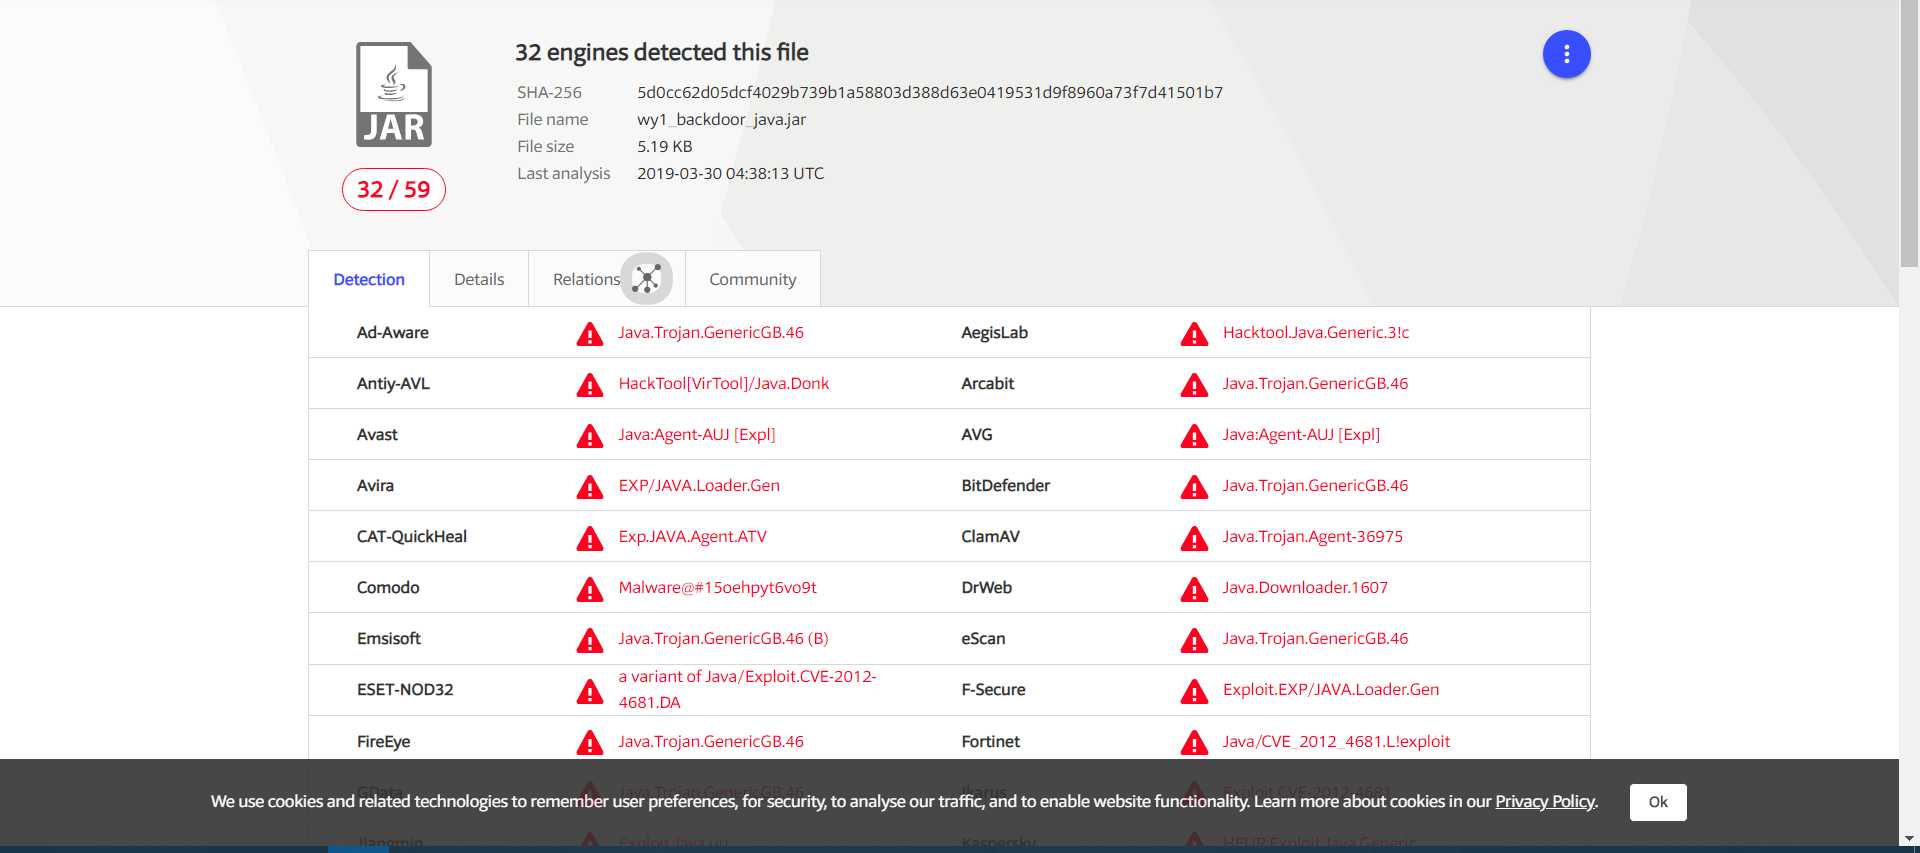Click the warning icon beside Avira
This screenshot has height=853, width=1920.
(590, 487)
